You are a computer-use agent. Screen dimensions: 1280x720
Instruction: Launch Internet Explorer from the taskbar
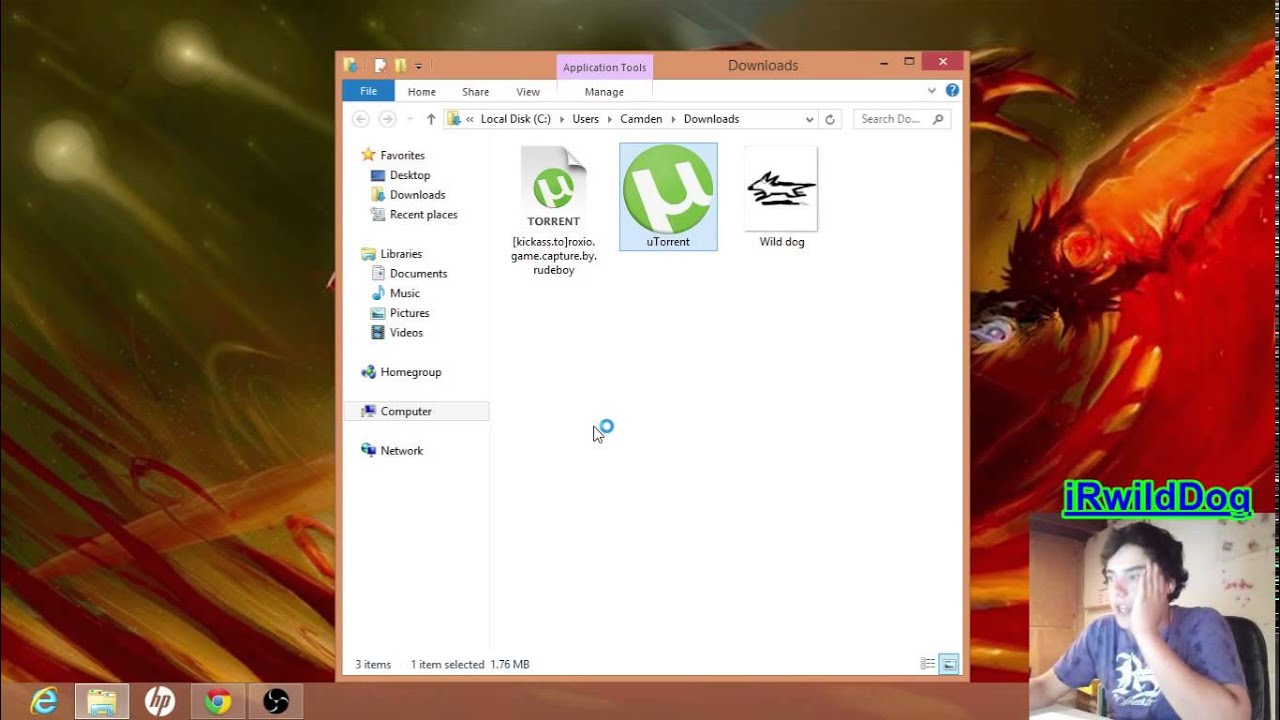pos(43,701)
